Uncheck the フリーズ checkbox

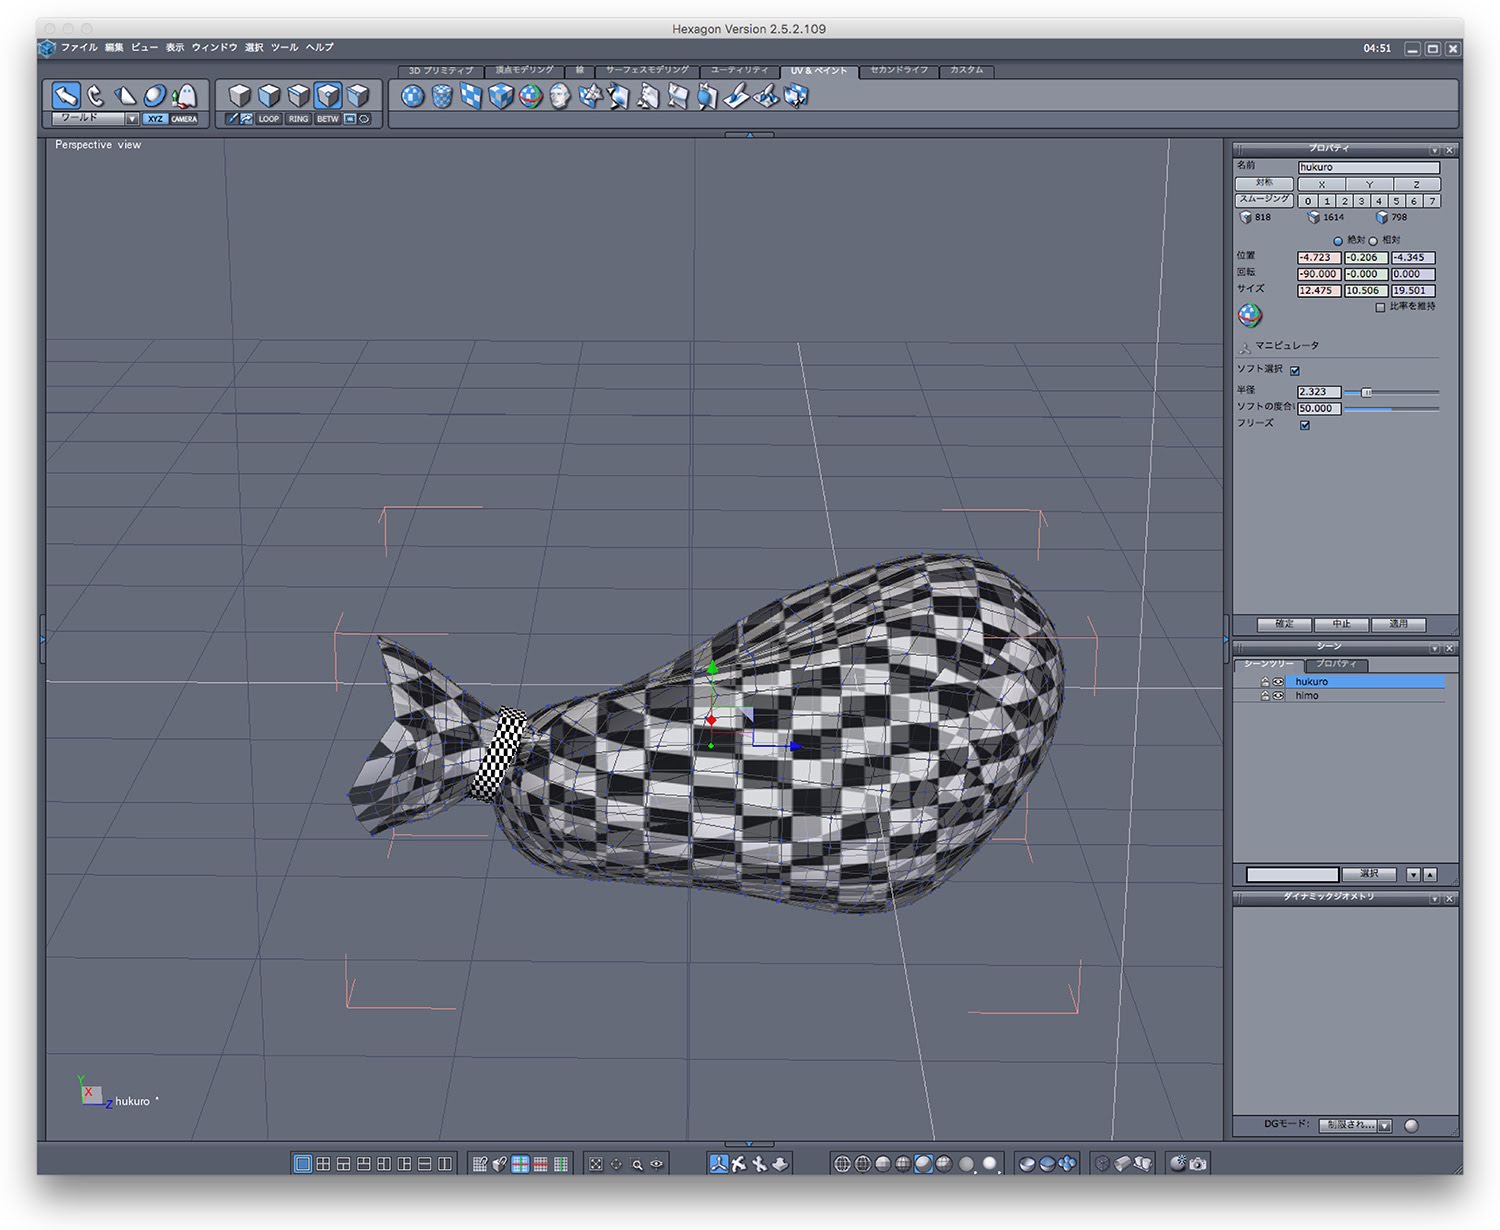tap(1305, 425)
